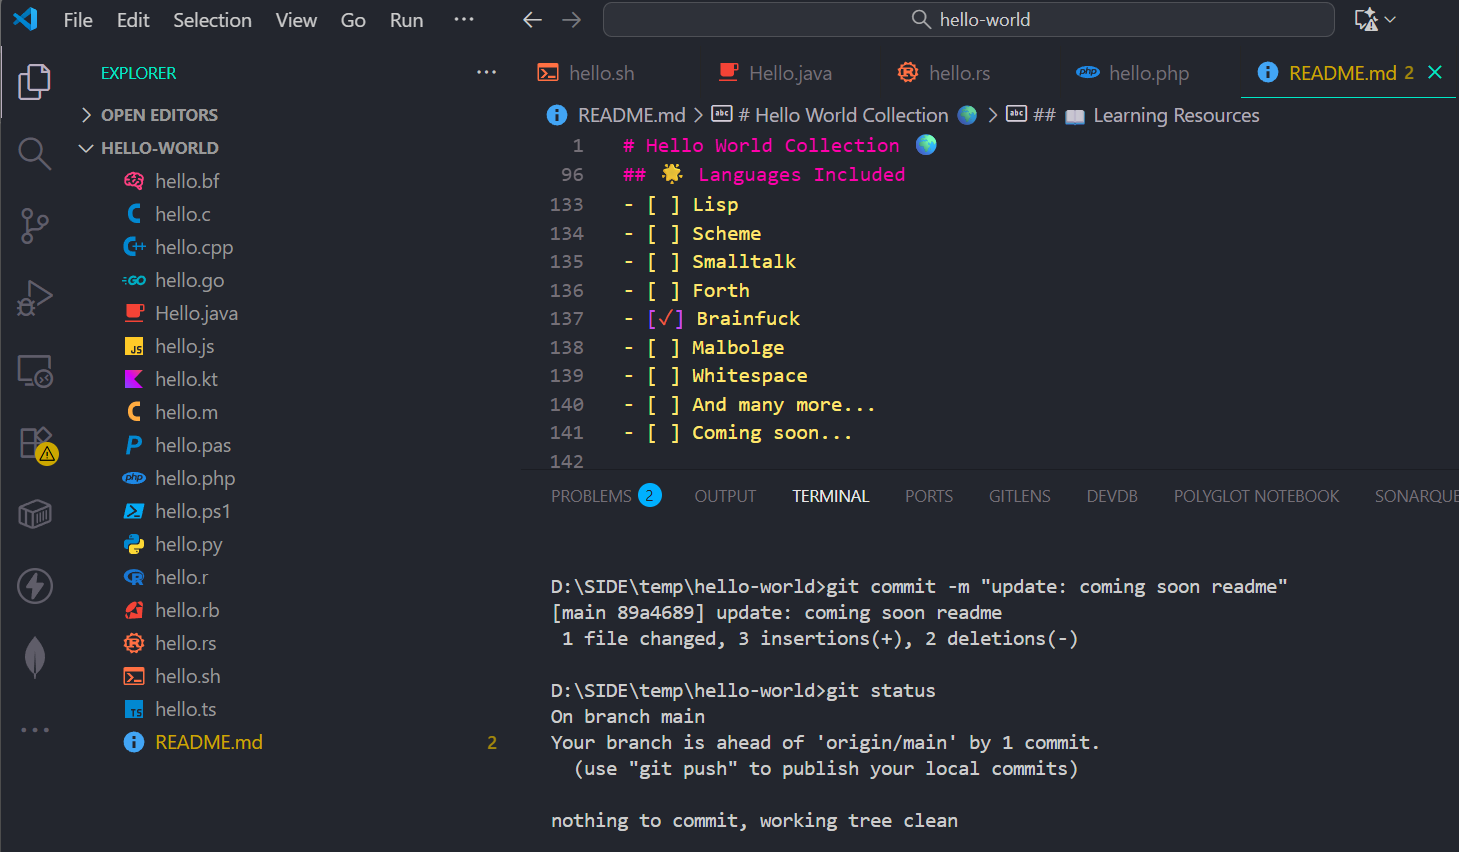Screen dimensions: 1459x852
Task: Open Extensions view with warning badge
Action: pos(36,443)
